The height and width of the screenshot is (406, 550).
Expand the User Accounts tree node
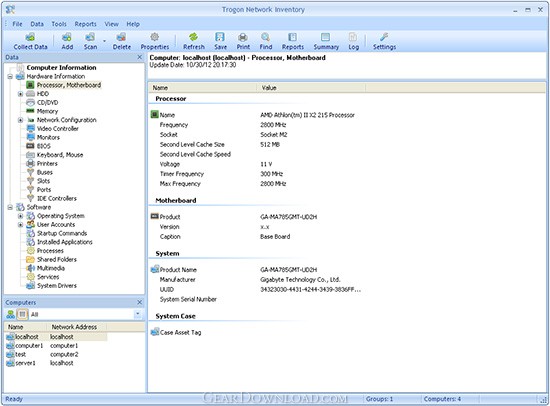[x=20, y=225]
